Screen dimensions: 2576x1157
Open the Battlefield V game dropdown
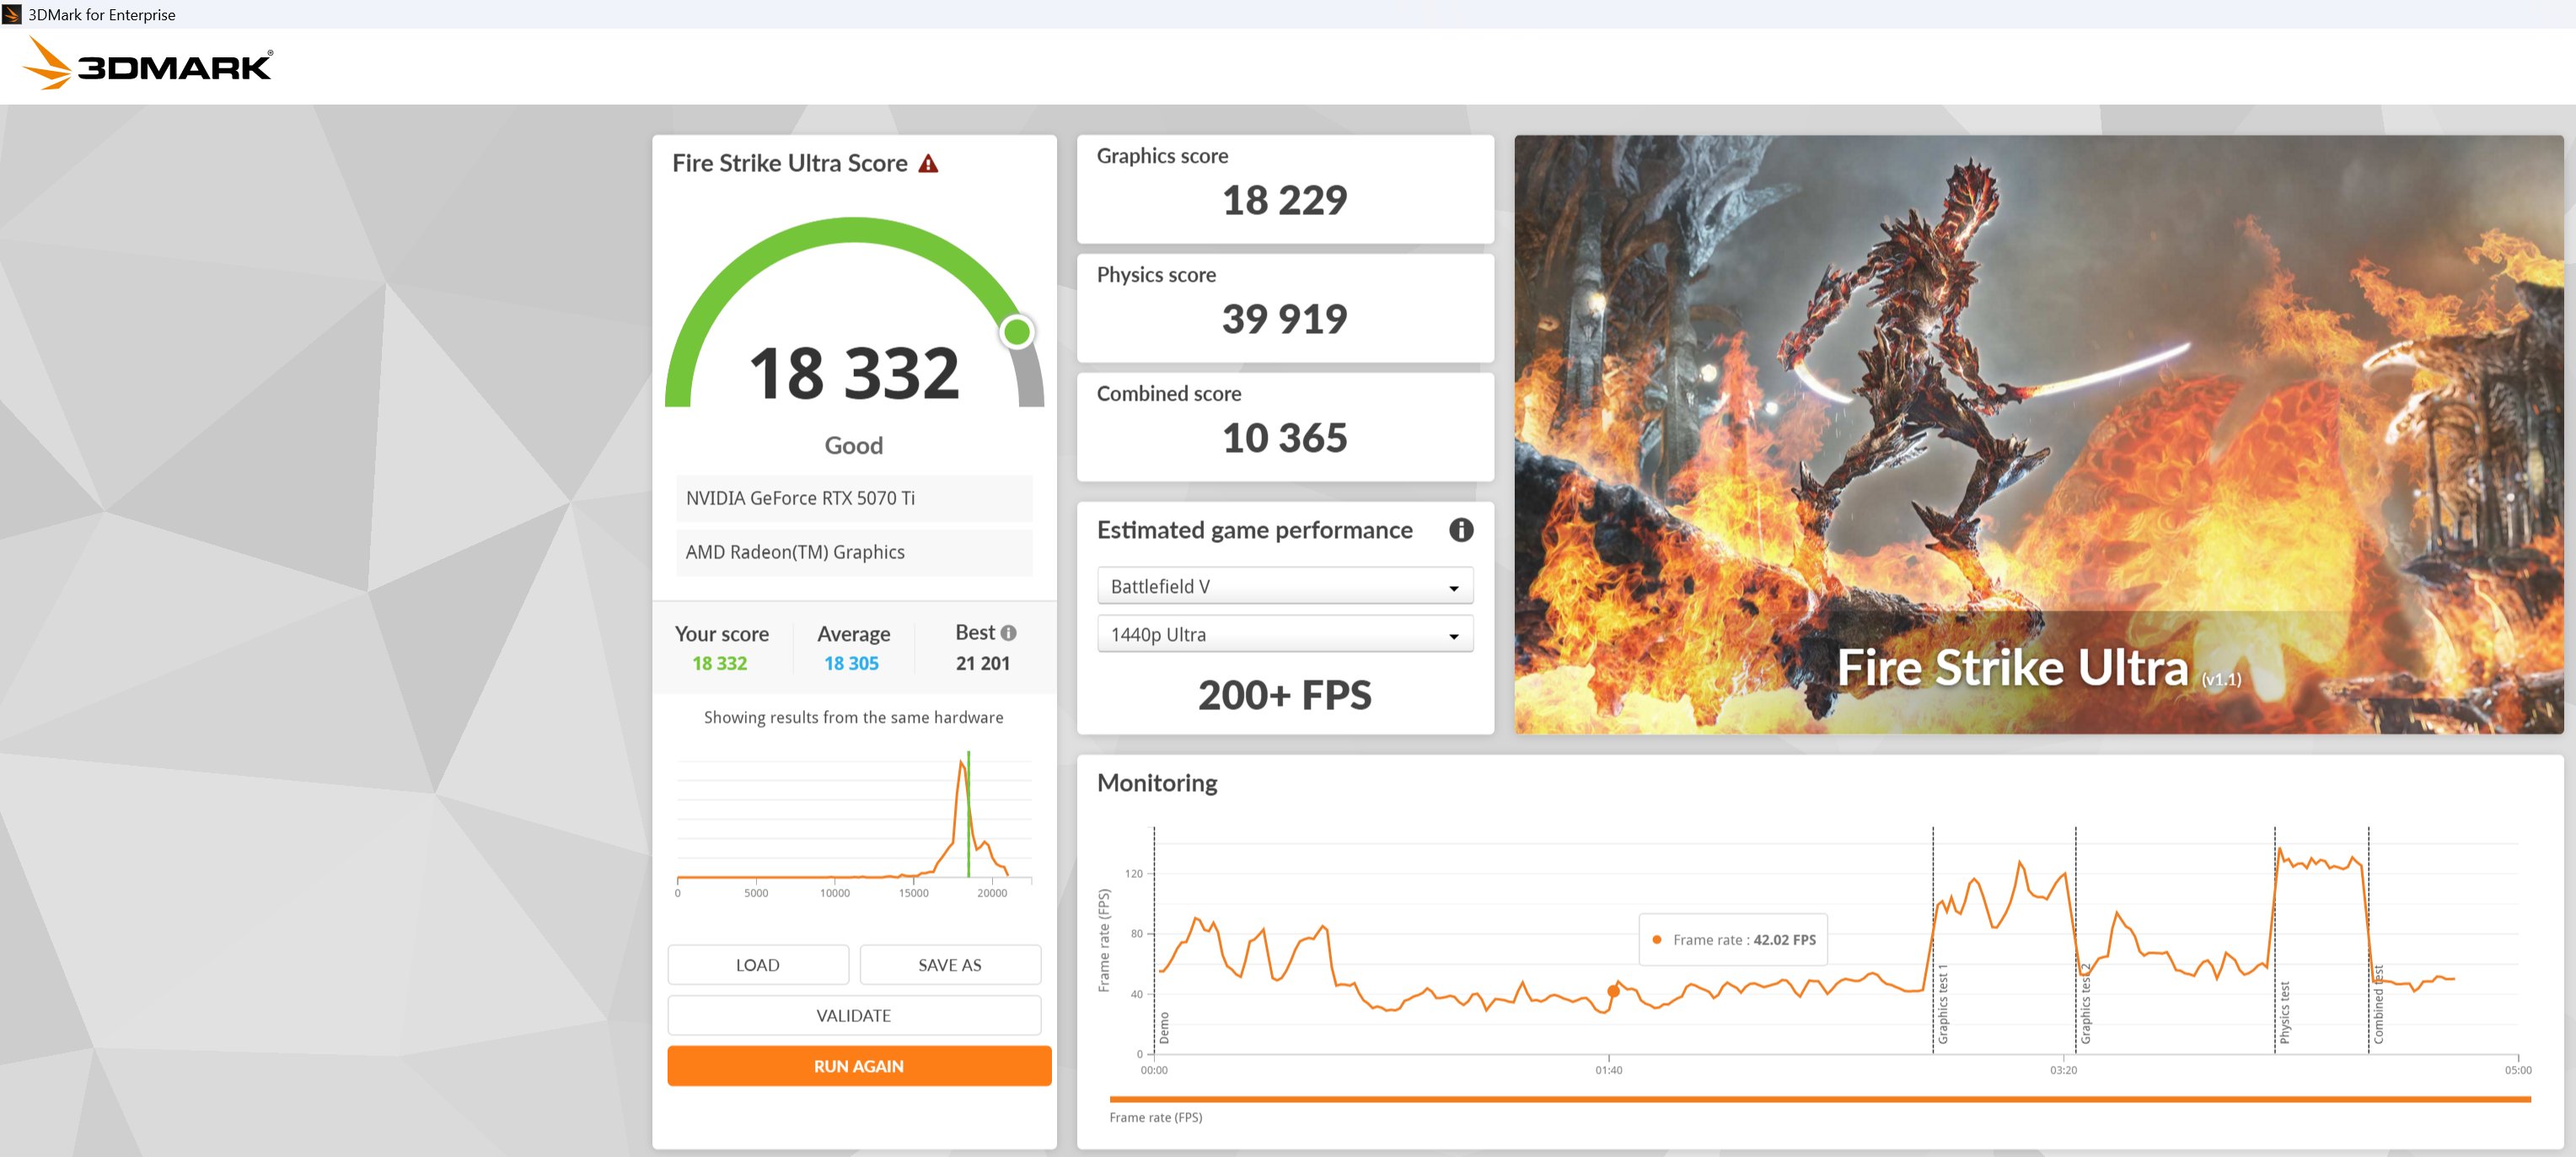tap(1285, 587)
